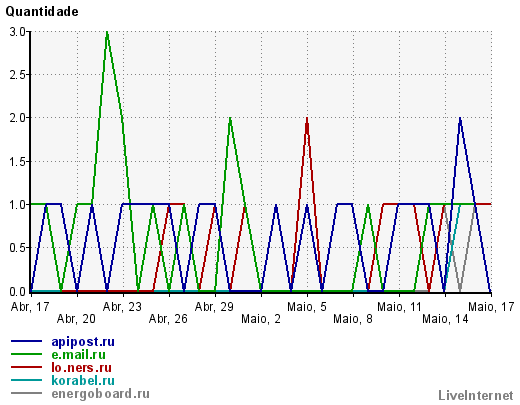Click the korabel.ru legend label
520x405 pixels.
pos(83,380)
